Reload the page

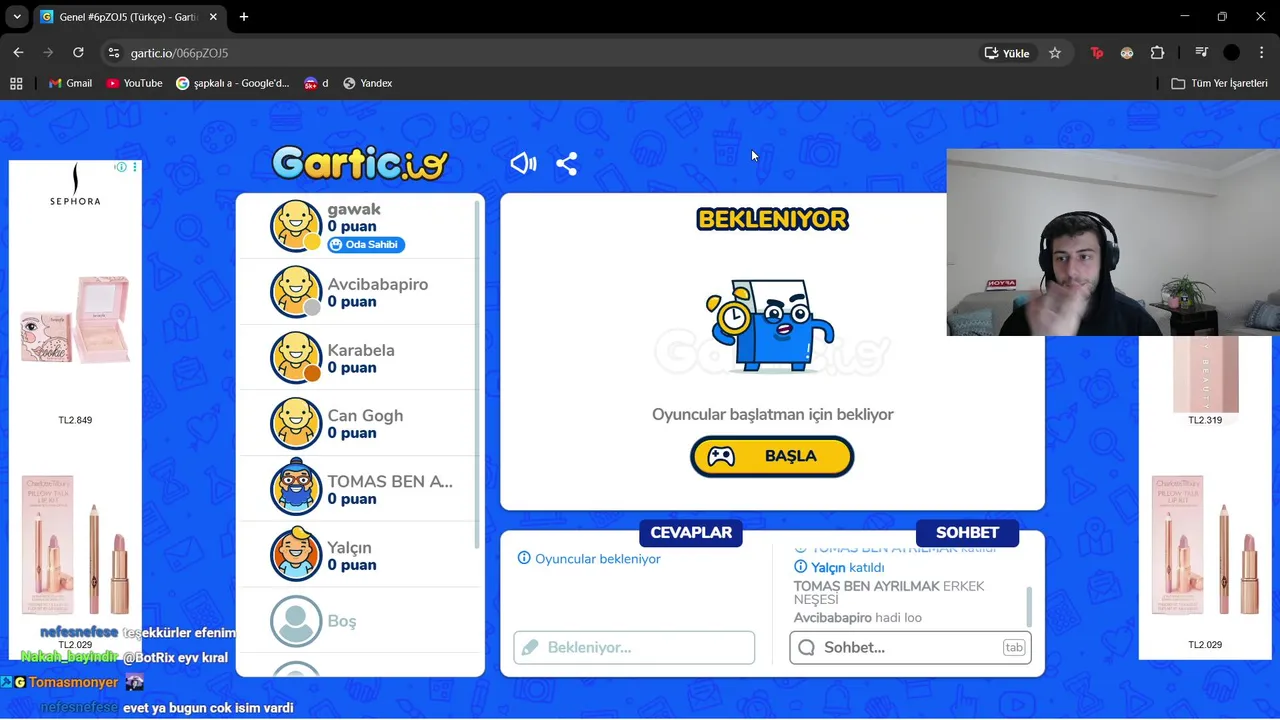pyautogui.click(x=78, y=53)
